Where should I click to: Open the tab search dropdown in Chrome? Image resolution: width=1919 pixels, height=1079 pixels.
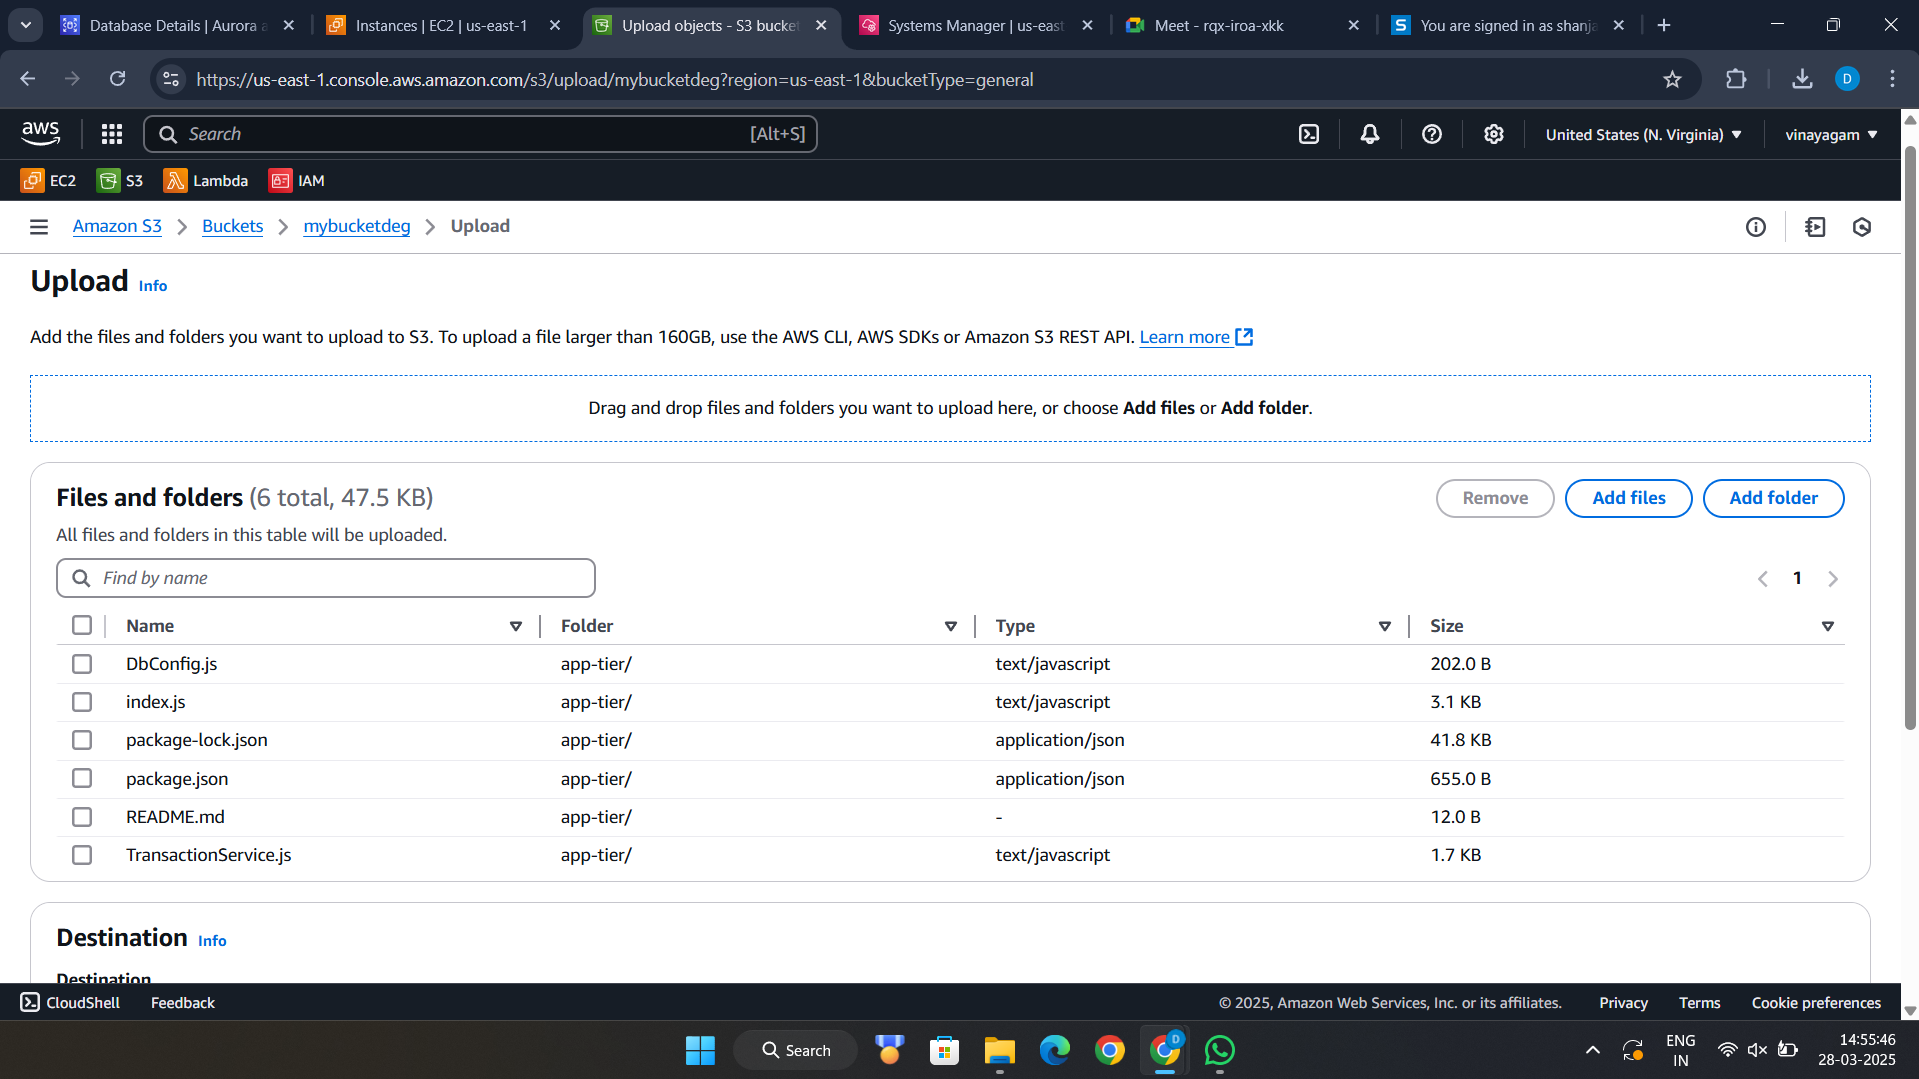[x=25, y=25]
